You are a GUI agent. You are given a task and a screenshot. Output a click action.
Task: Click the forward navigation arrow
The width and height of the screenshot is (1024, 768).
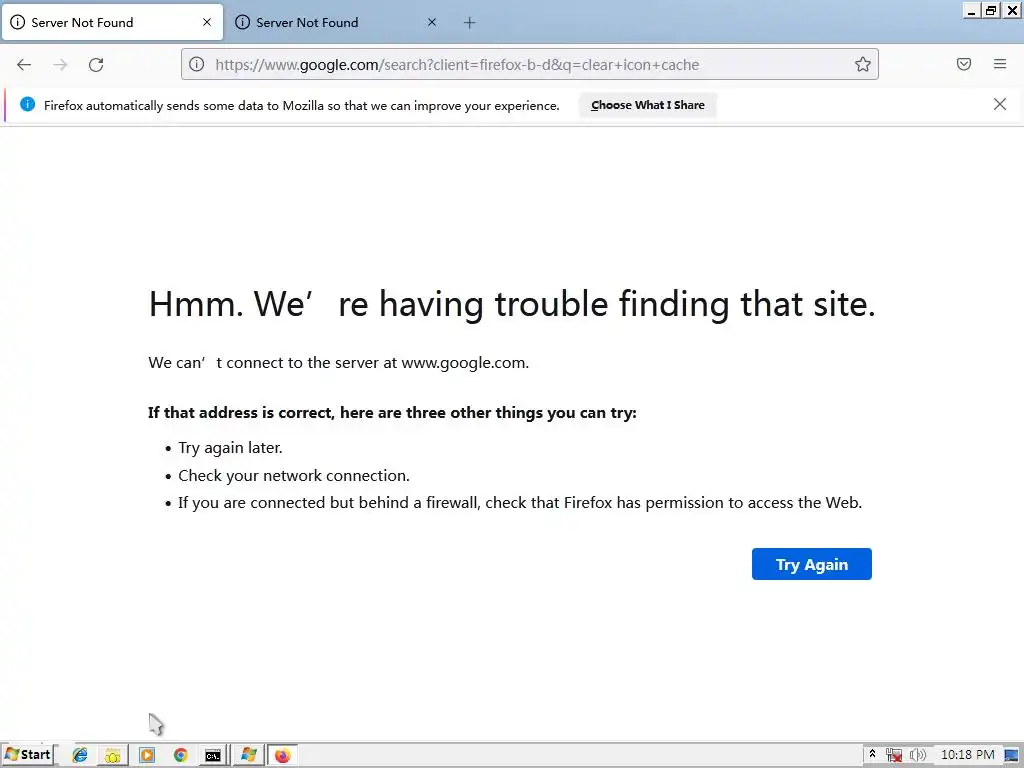[x=60, y=65]
